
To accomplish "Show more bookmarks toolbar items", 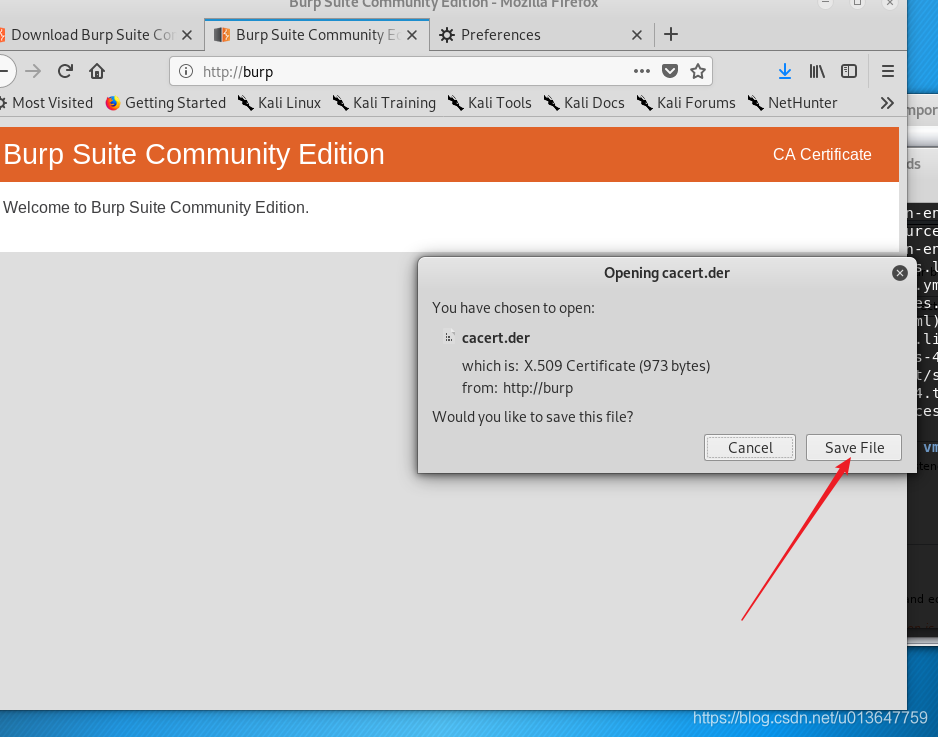I will [887, 103].
